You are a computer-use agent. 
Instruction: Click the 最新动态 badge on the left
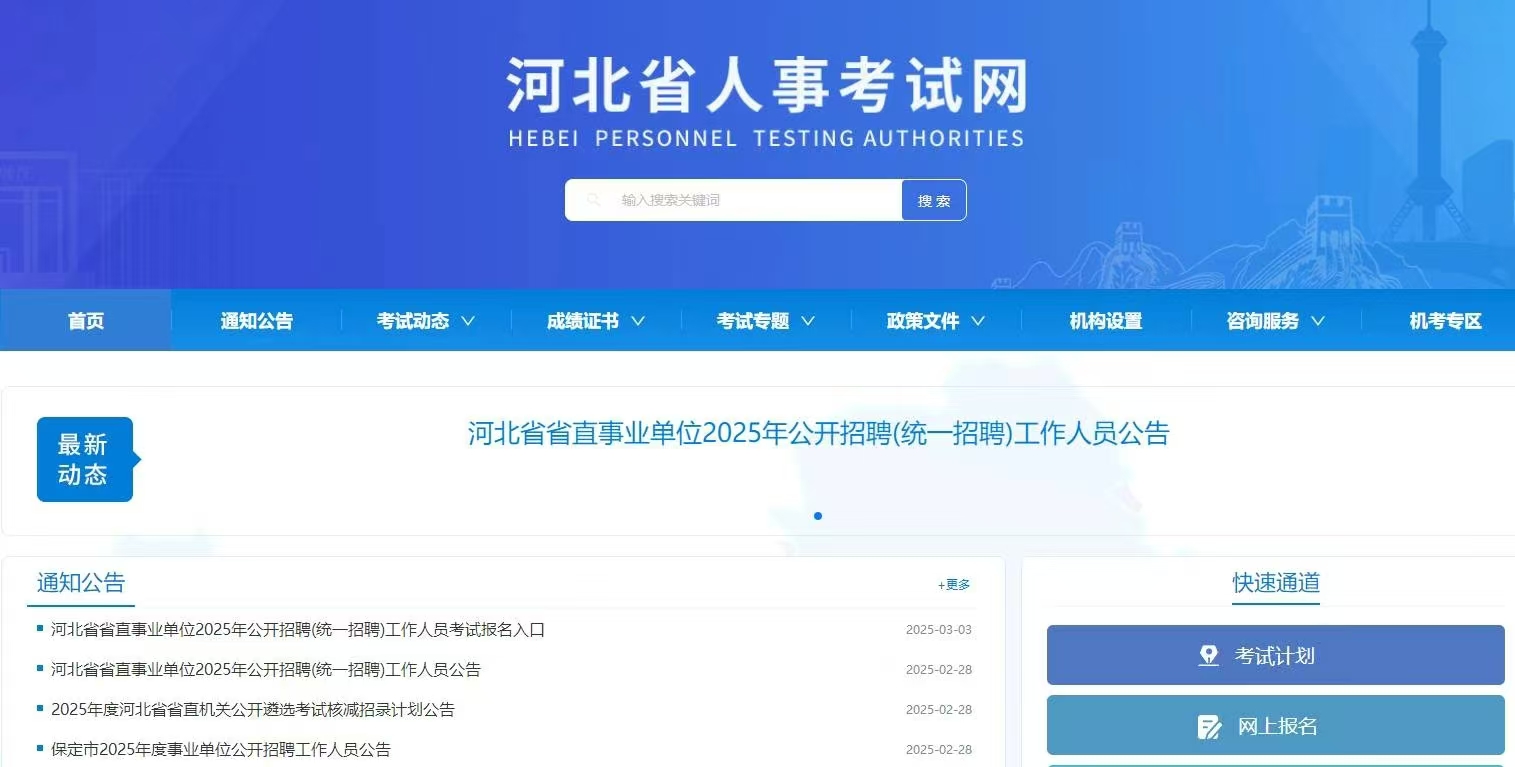(85, 458)
